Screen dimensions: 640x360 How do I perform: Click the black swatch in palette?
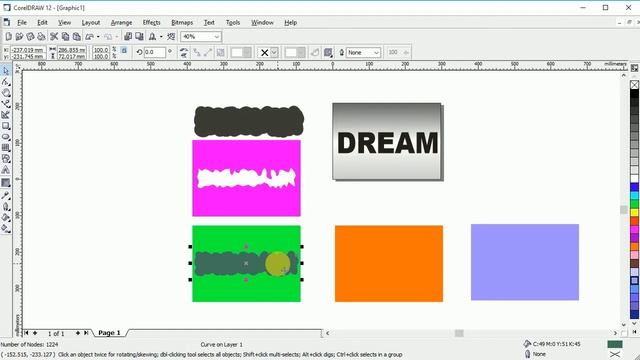pyautogui.click(x=634, y=93)
